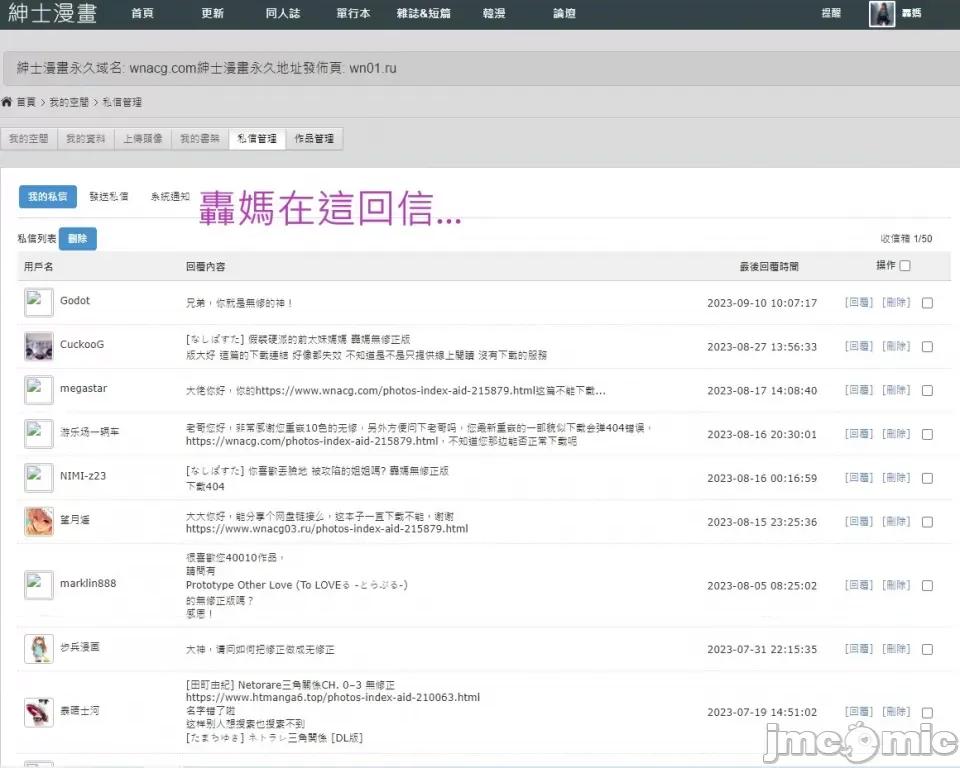
Task: Open the 系統通知 sub-tab
Action: tap(170, 197)
